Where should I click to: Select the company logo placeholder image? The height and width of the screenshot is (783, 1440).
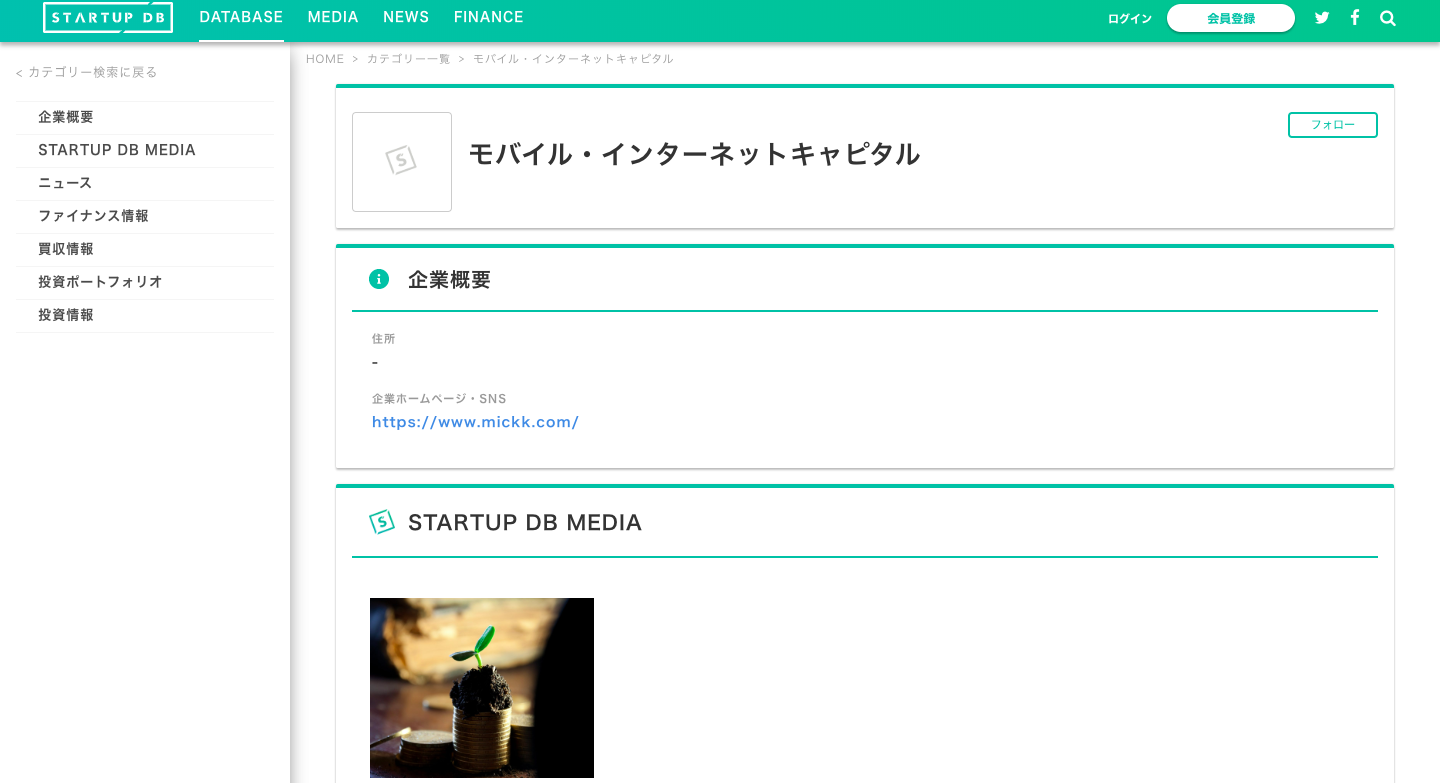point(402,162)
